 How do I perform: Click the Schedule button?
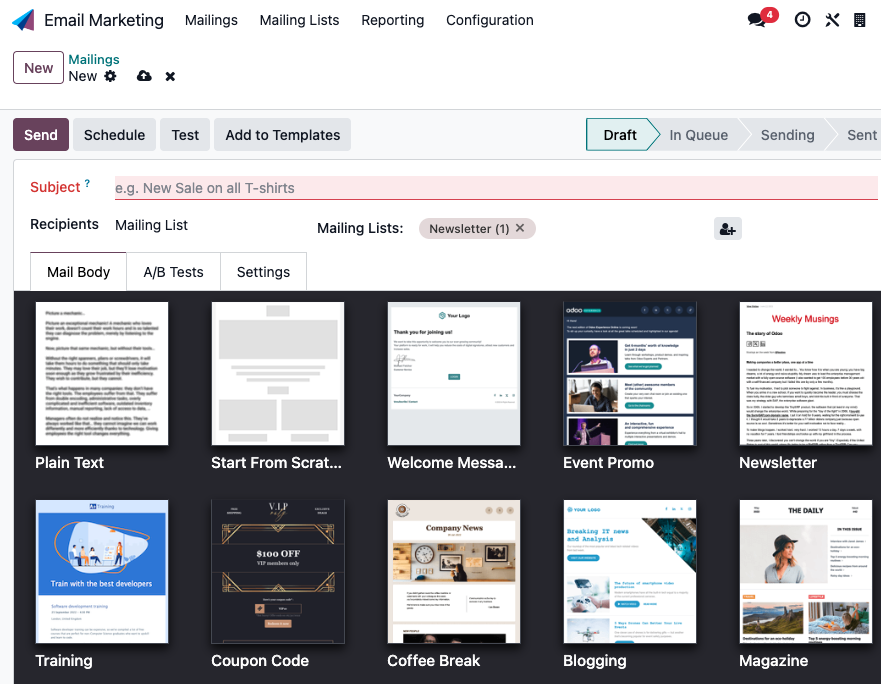click(114, 135)
